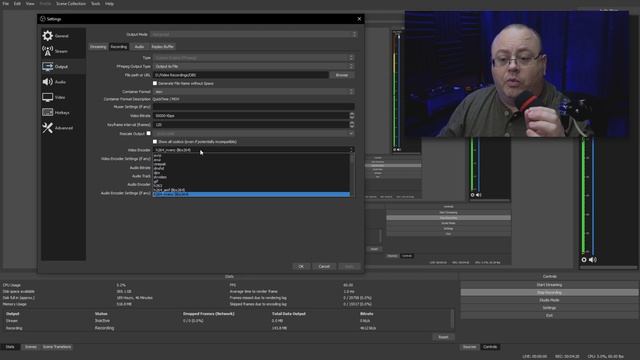Enable Show all codecs checkbox
The height and width of the screenshot is (360, 640).
click(x=155, y=142)
